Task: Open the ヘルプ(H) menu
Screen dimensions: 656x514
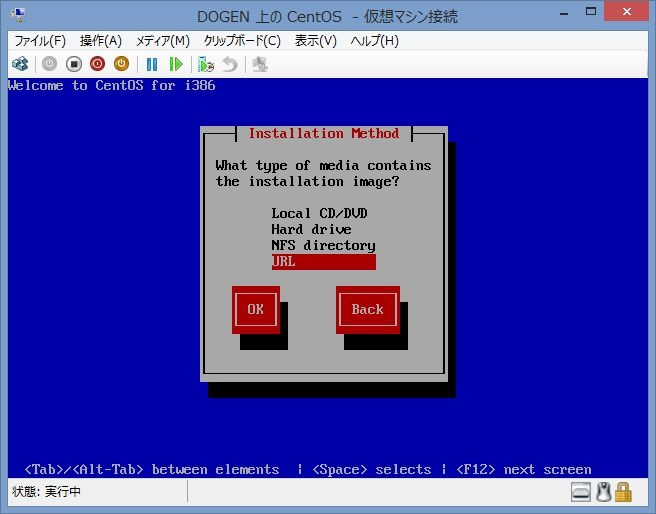Action: point(374,41)
